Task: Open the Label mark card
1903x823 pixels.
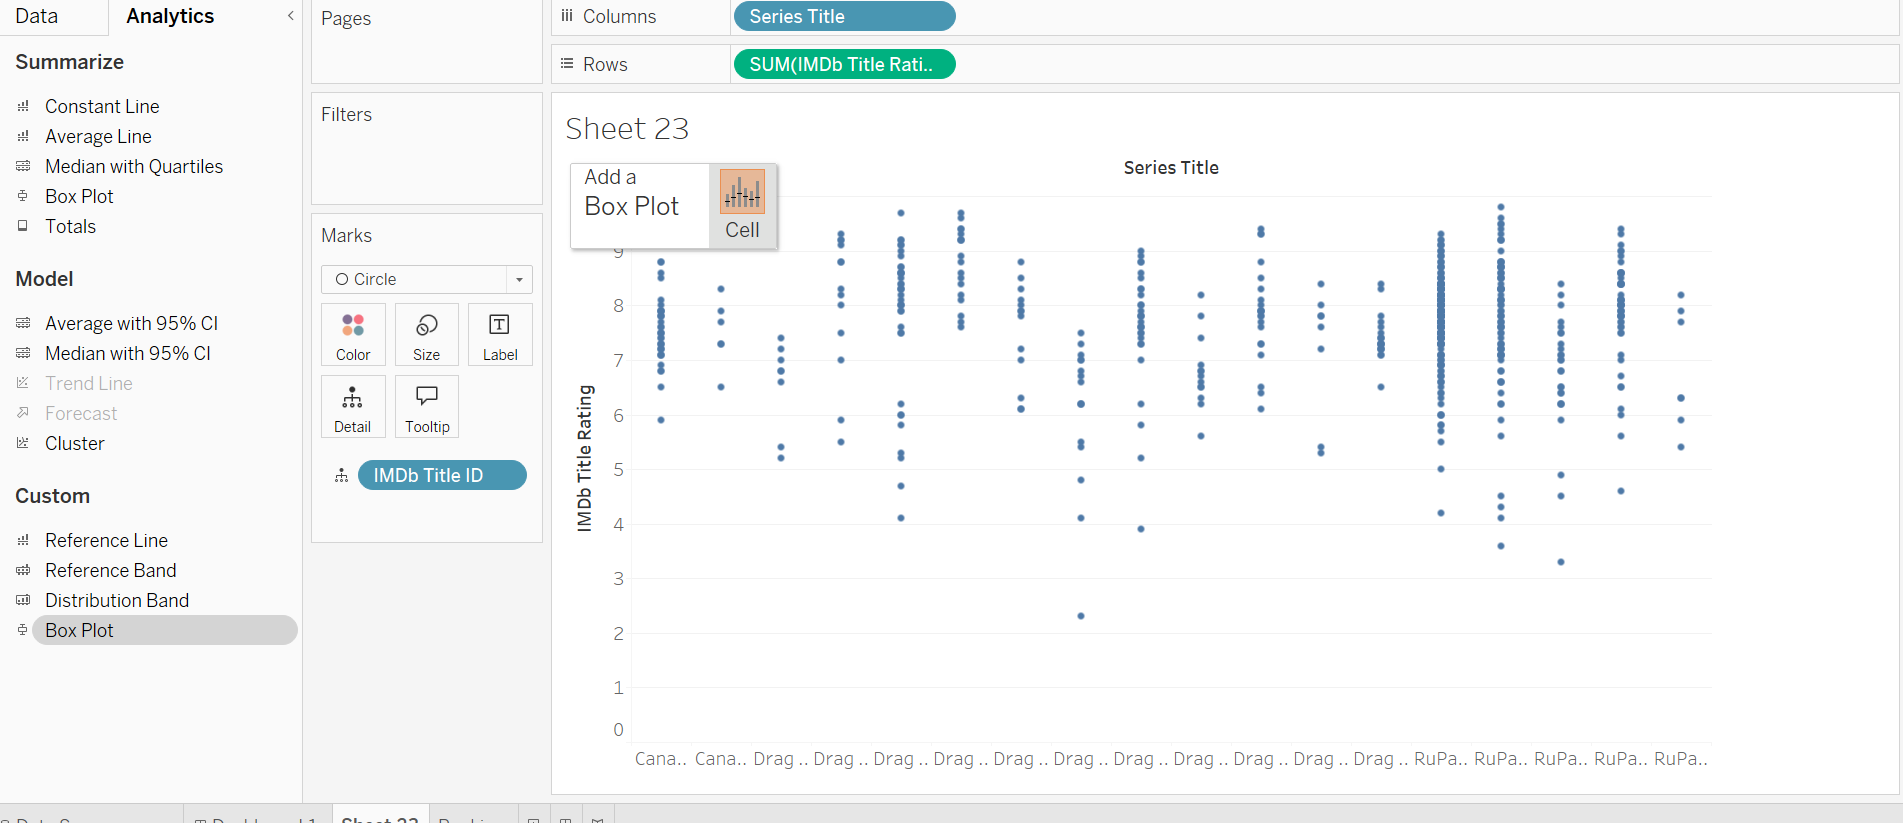Action: (499, 334)
